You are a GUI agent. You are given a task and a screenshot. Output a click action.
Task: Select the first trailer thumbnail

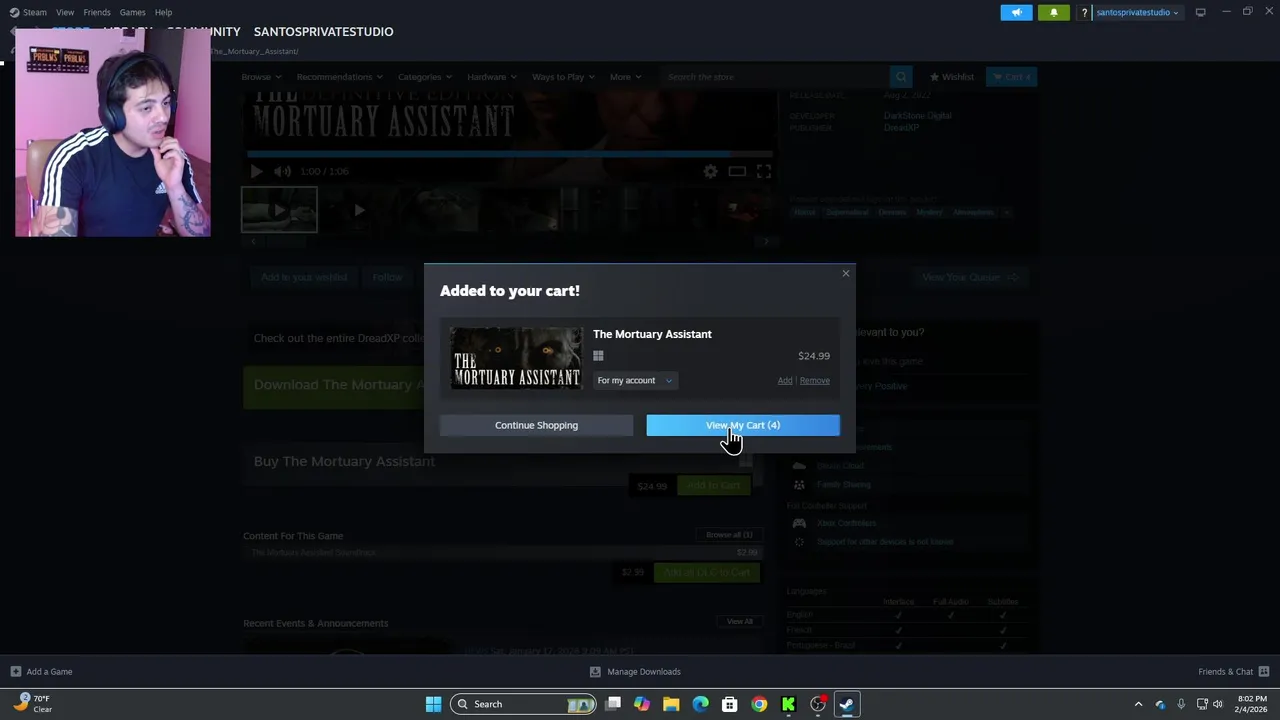tap(279, 210)
